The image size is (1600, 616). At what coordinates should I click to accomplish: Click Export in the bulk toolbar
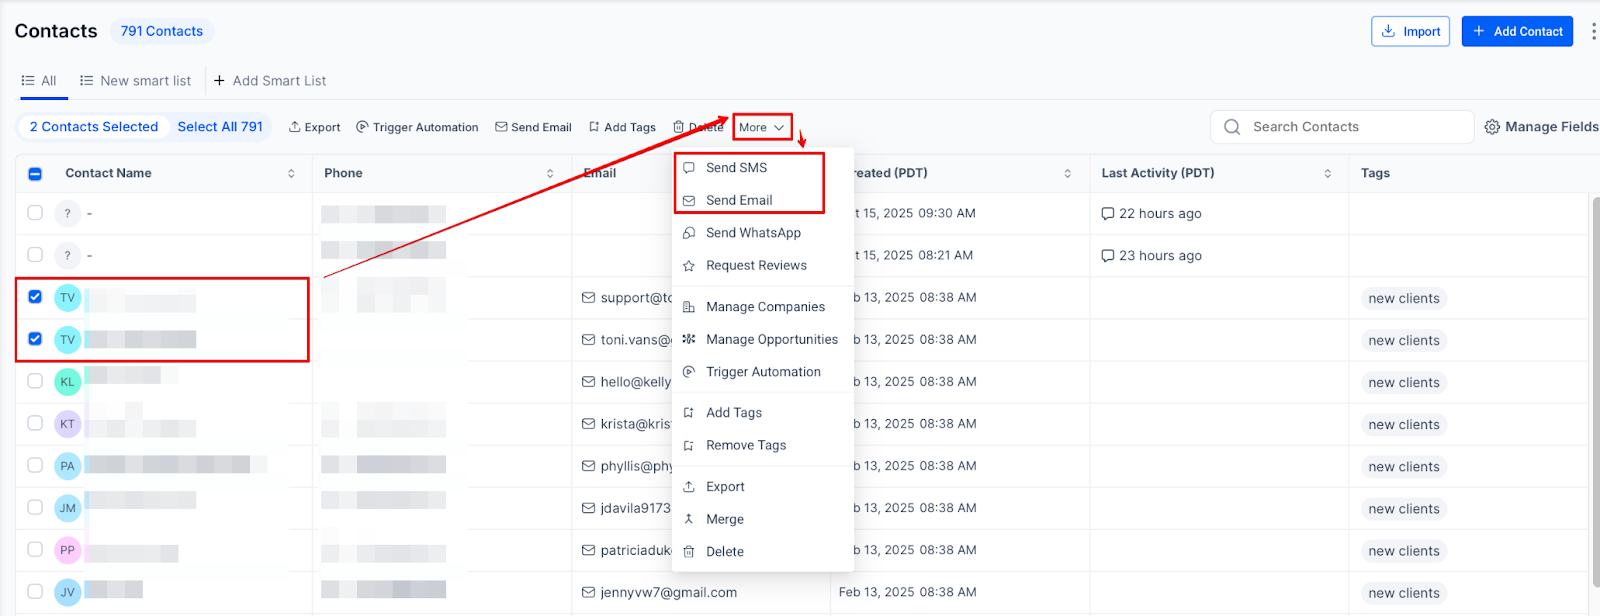click(x=315, y=127)
